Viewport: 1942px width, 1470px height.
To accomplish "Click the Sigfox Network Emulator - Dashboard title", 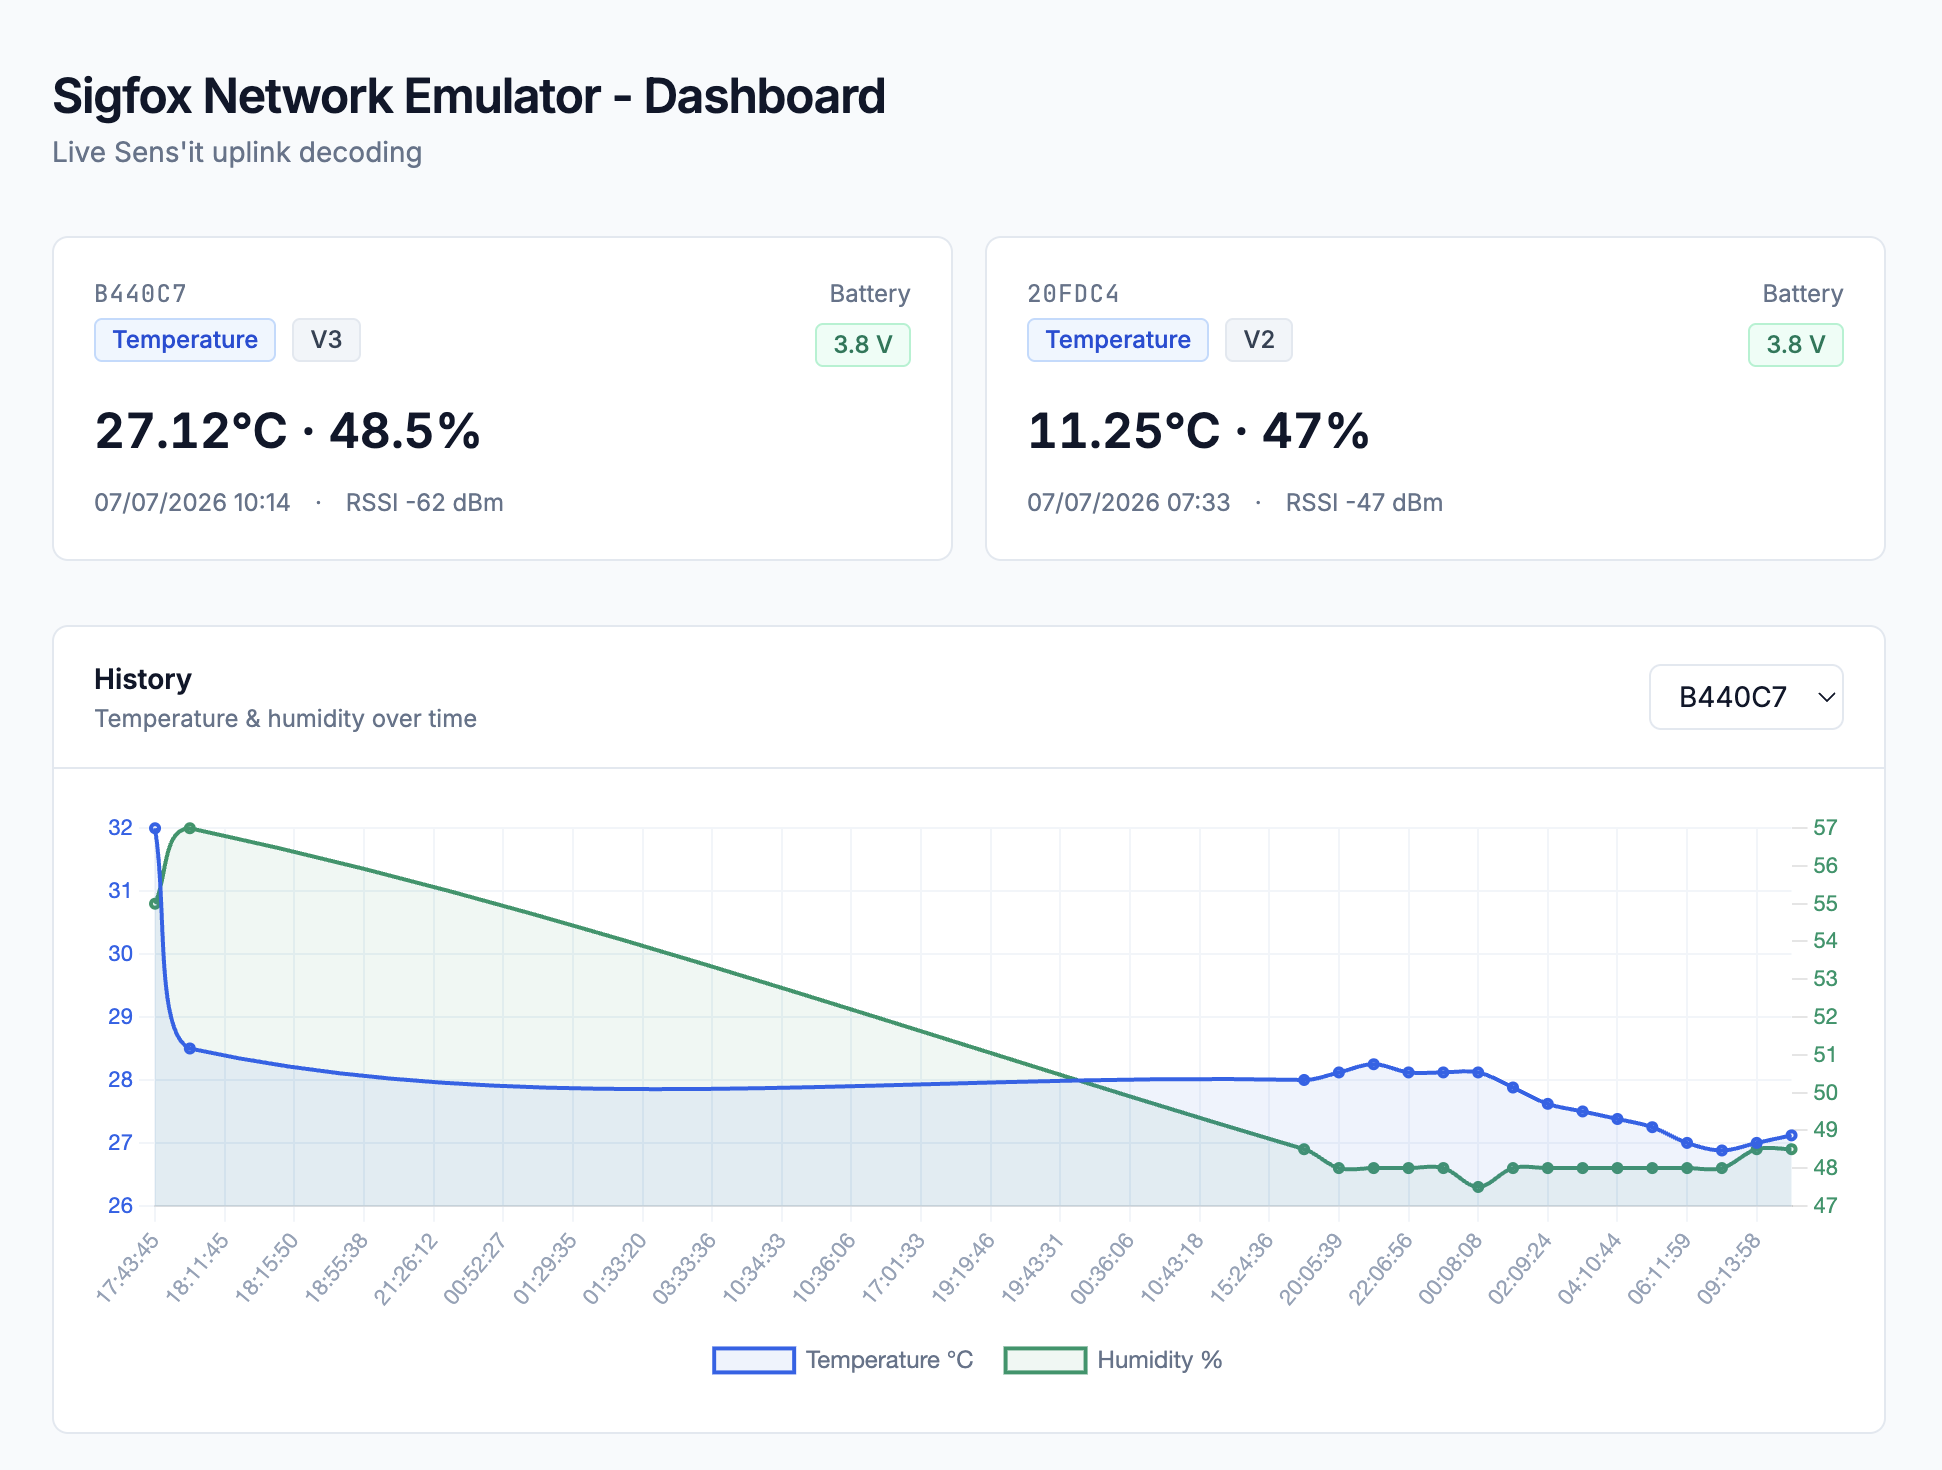I will pyautogui.click(x=469, y=97).
